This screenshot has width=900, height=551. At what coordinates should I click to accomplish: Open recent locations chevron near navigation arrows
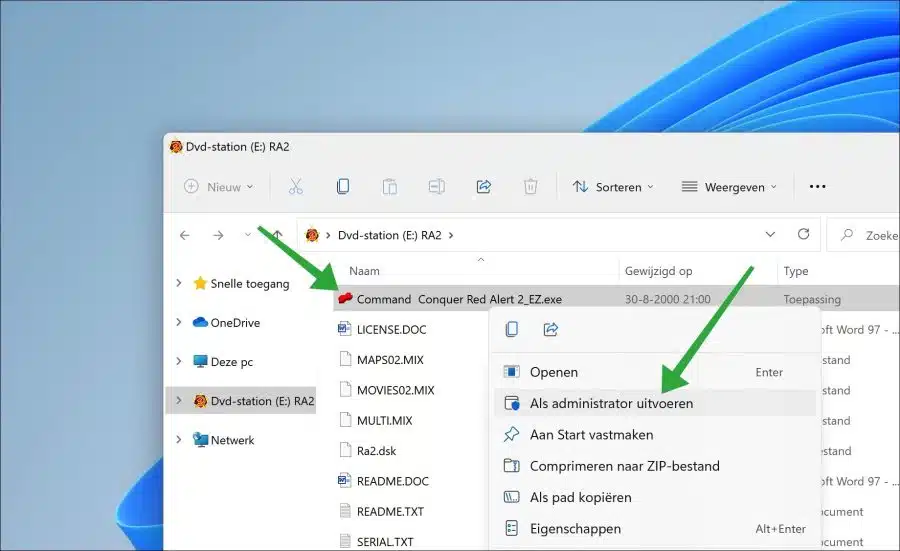(x=248, y=235)
